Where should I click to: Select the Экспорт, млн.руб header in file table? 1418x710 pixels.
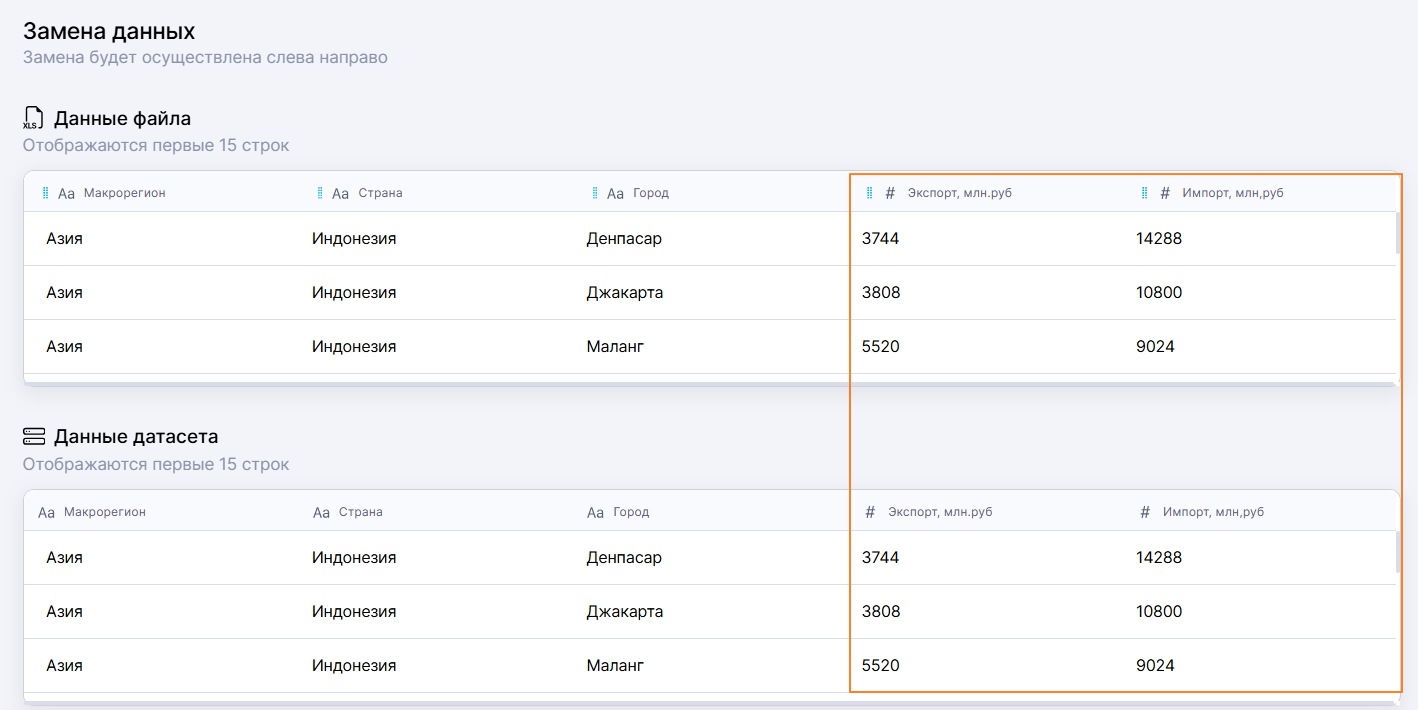959,193
